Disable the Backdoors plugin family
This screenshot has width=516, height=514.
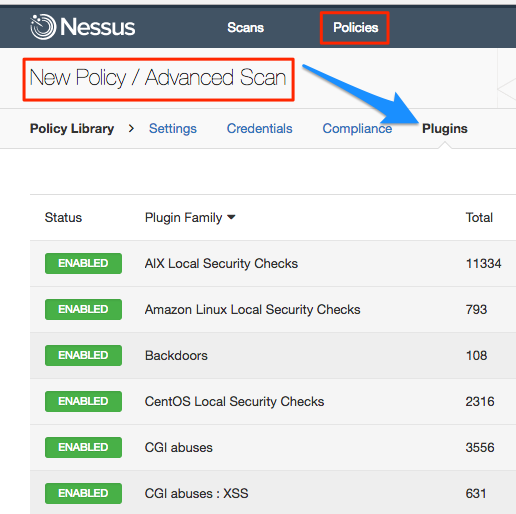tap(83, 355)
